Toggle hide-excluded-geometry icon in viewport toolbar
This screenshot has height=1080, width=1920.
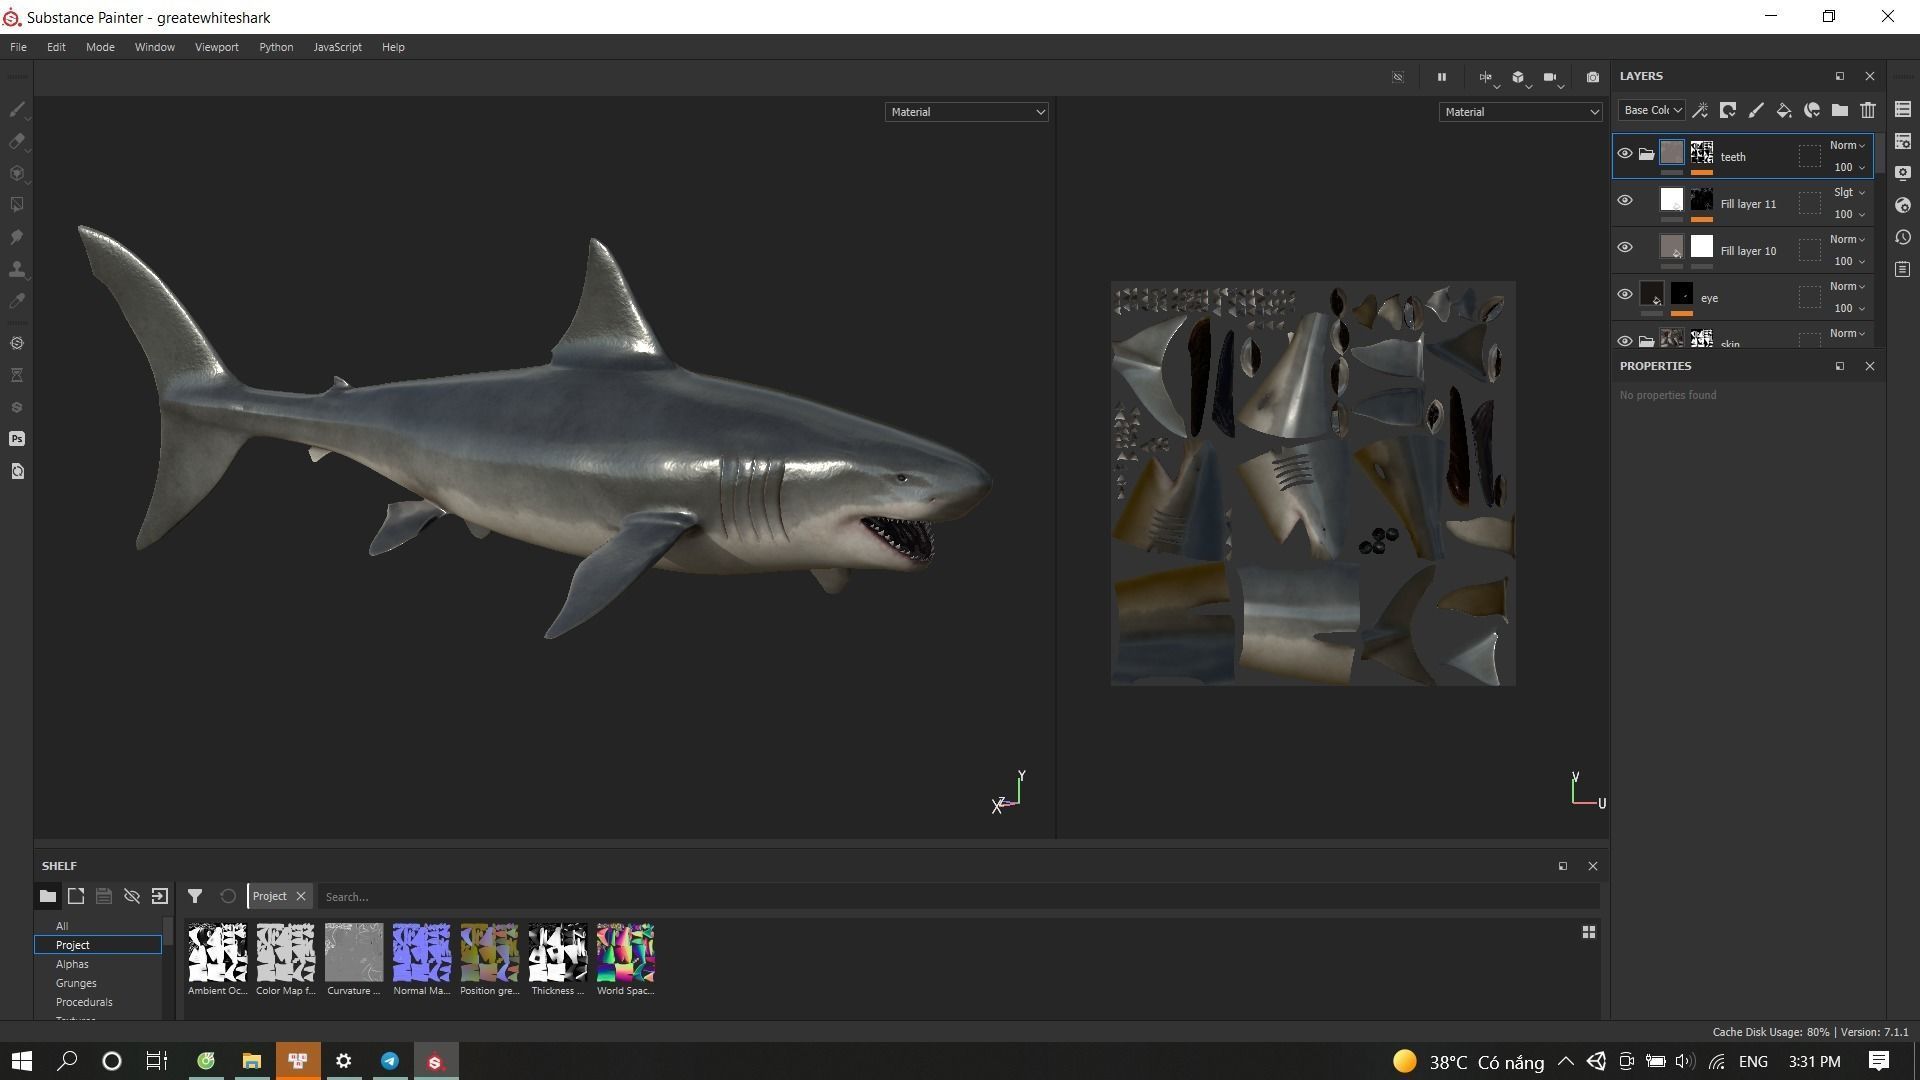(1398, 77)
